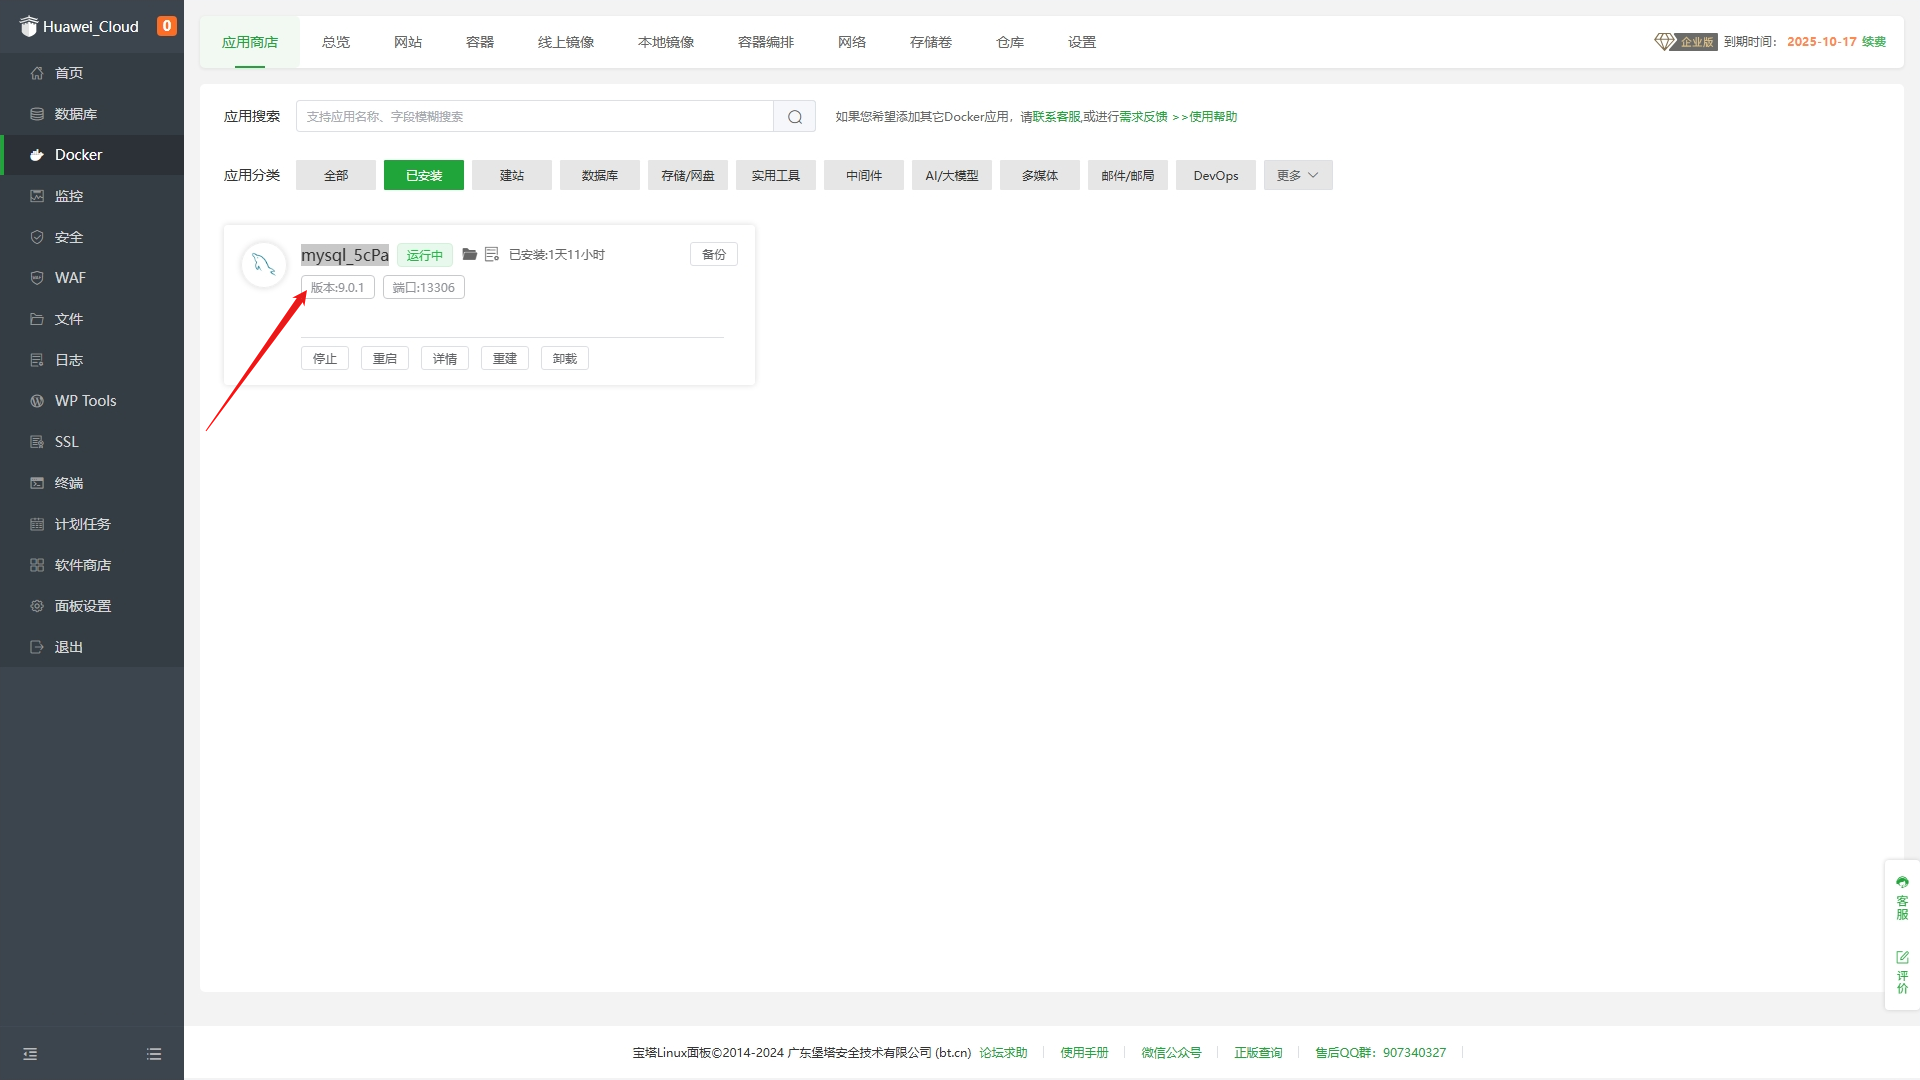Viewport: 1920px width, 1080px height.
Task: Open WAF in the sidebar
Action: 92,278
